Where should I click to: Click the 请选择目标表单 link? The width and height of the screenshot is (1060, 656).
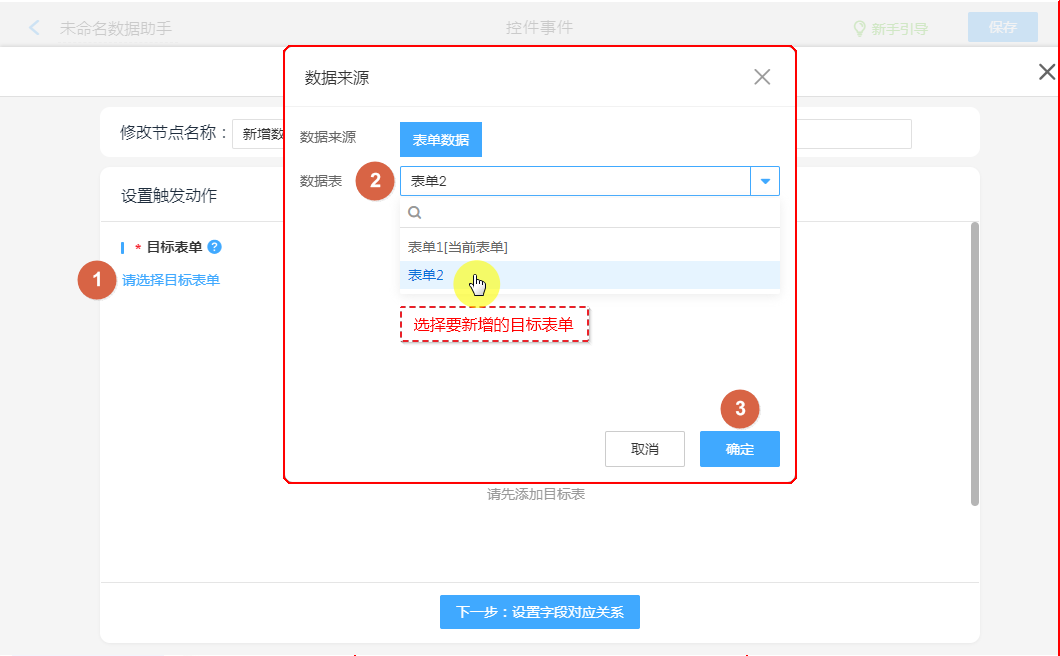tap(171, 280)
